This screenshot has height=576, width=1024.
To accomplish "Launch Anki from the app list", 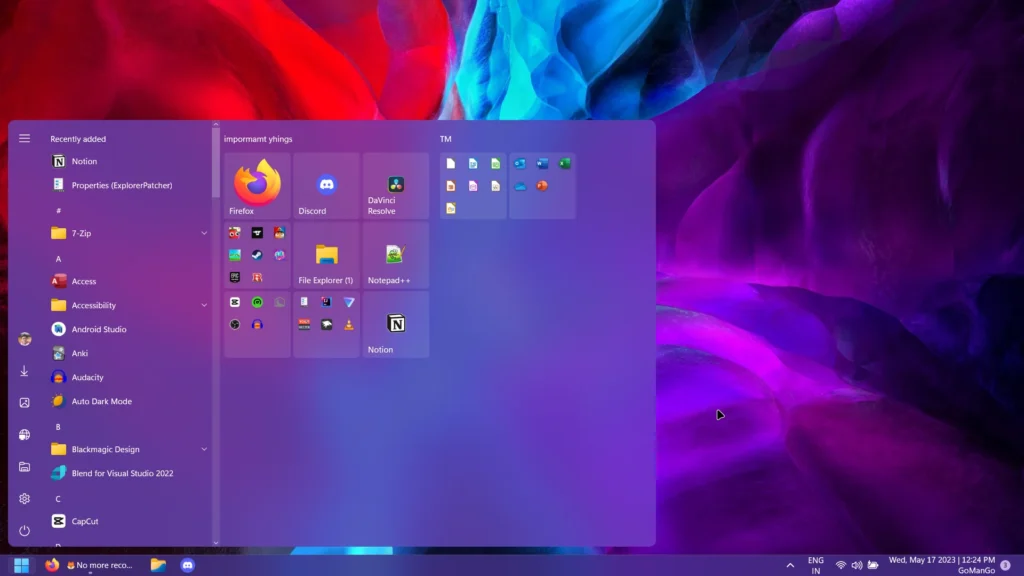I will (129, 353).
